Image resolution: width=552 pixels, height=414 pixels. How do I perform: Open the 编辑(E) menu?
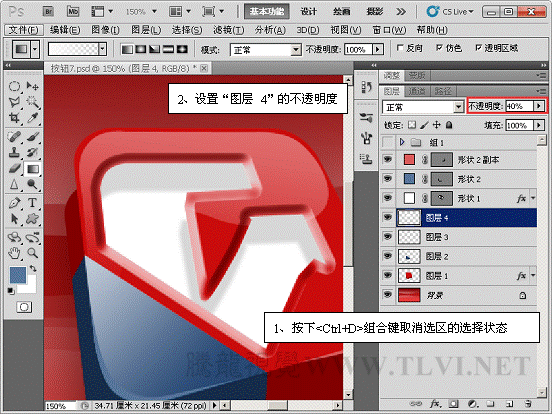[x=65, y=30]
